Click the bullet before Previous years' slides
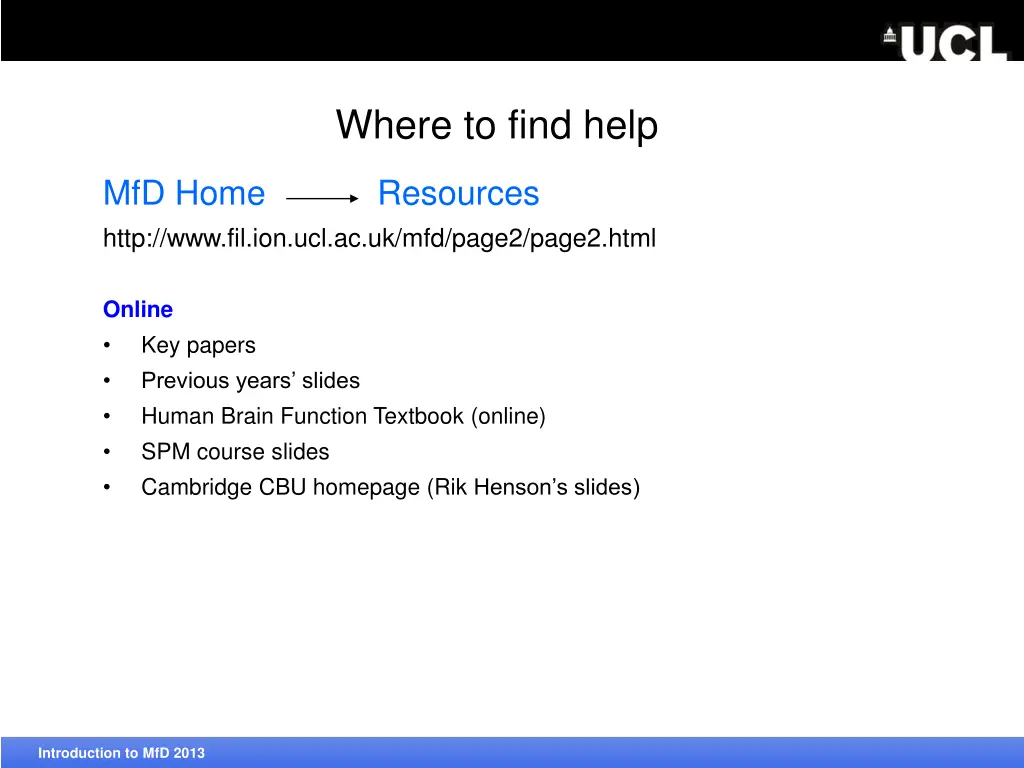 pos(107,381)
